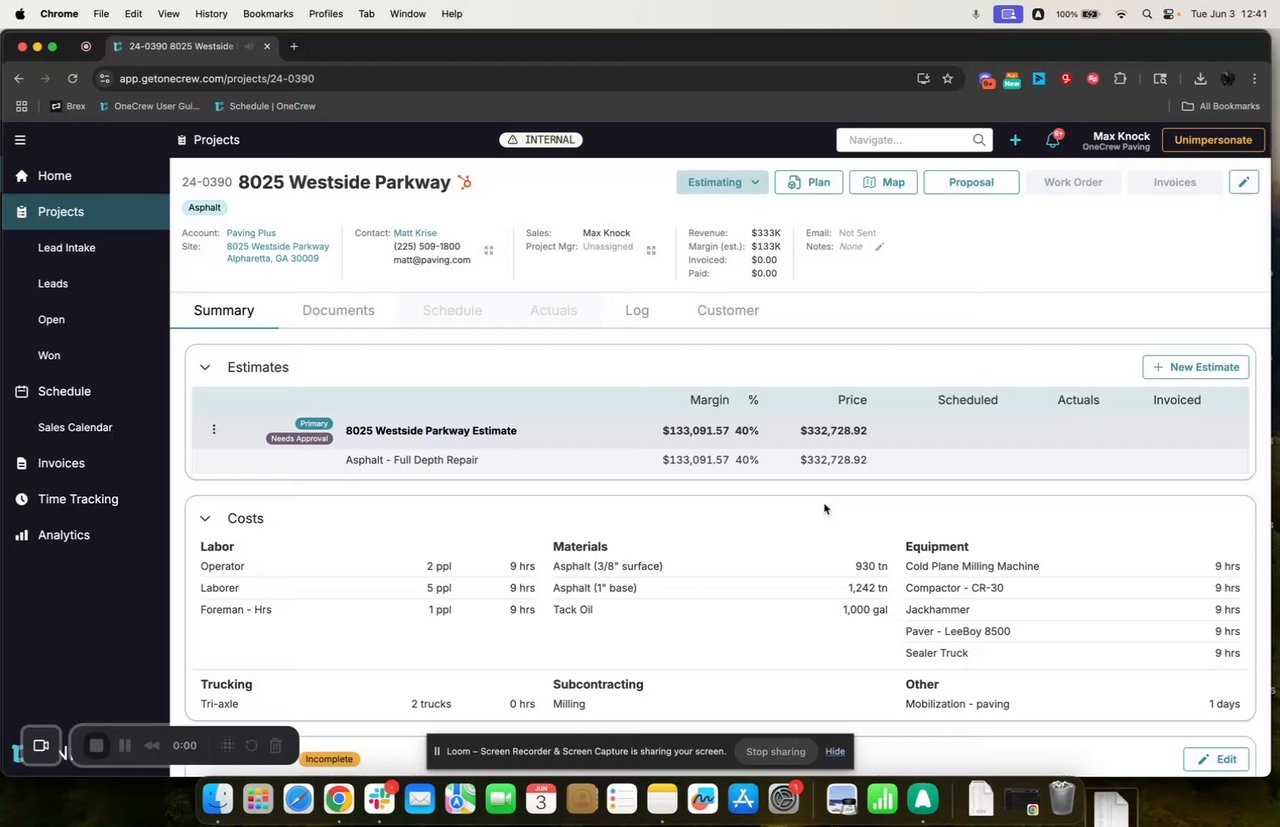1280x827 pixels.
Task: Open a new Chrome tab
Action: point(294,46)
